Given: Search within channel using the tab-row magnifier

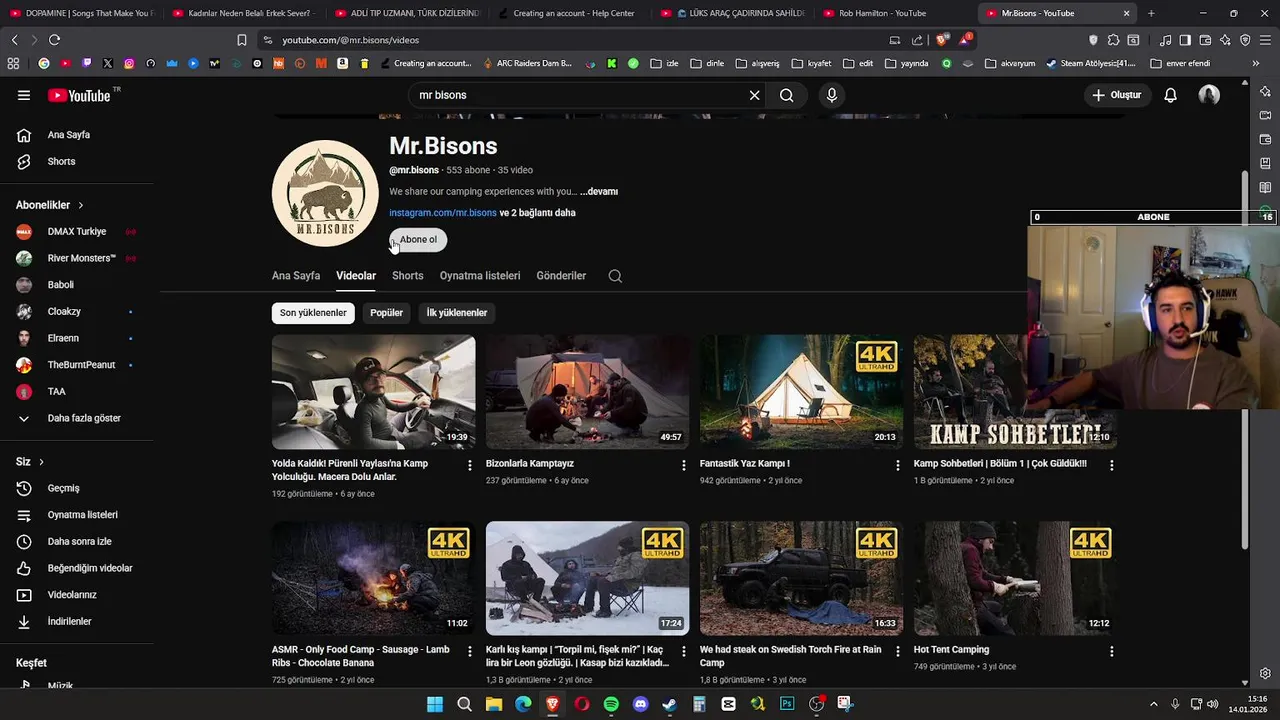Looking at the screenshot, I should click(615, 276).
